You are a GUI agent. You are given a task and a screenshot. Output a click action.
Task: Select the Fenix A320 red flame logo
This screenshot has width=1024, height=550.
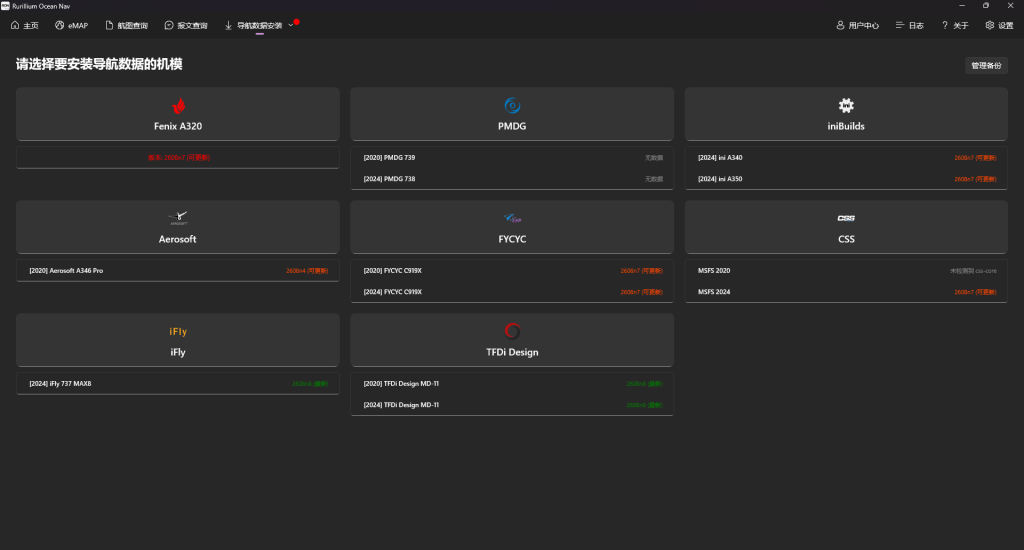pyautogui.click(x=178, y=105)
